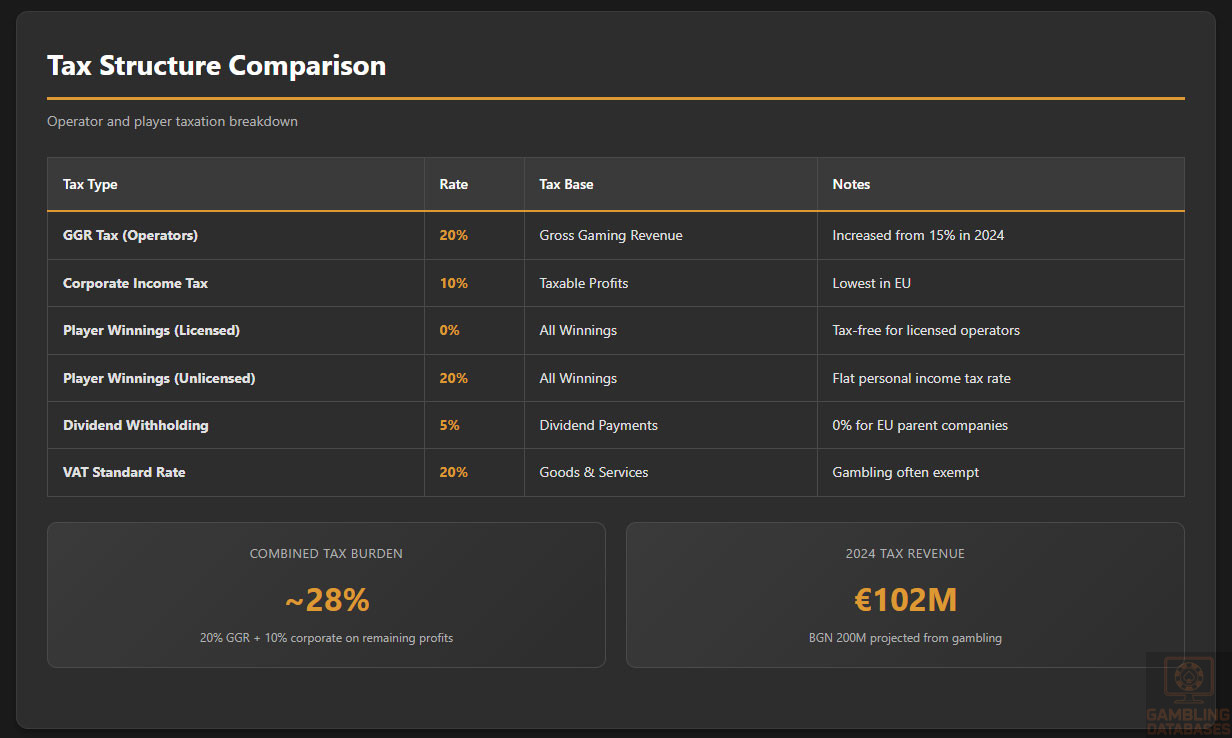Select the Notes column header

pos(851,184)
